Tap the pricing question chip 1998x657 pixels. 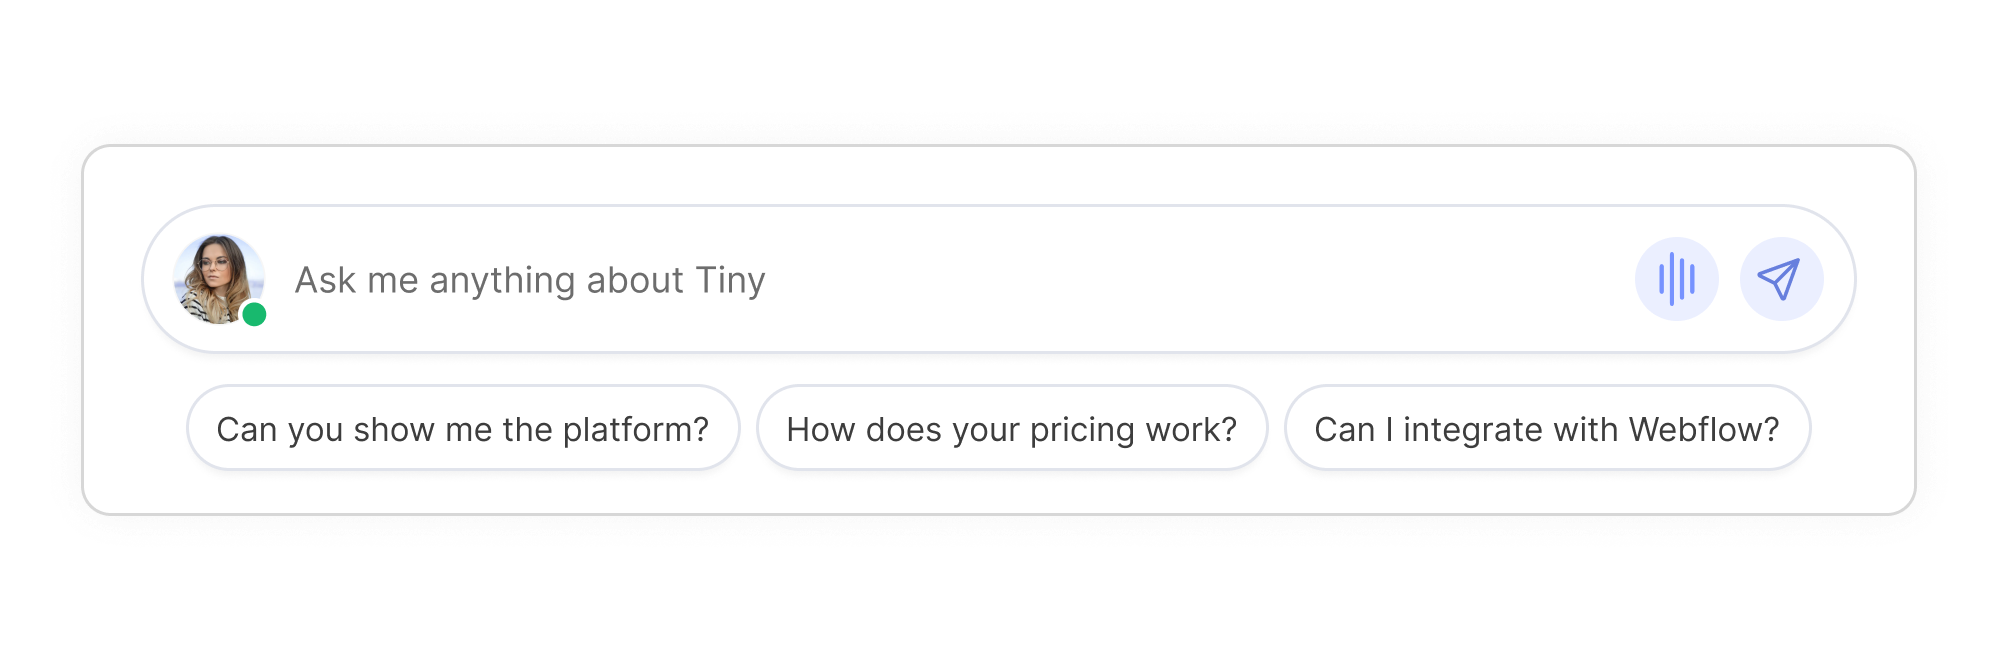click(x=1012, y=429)
